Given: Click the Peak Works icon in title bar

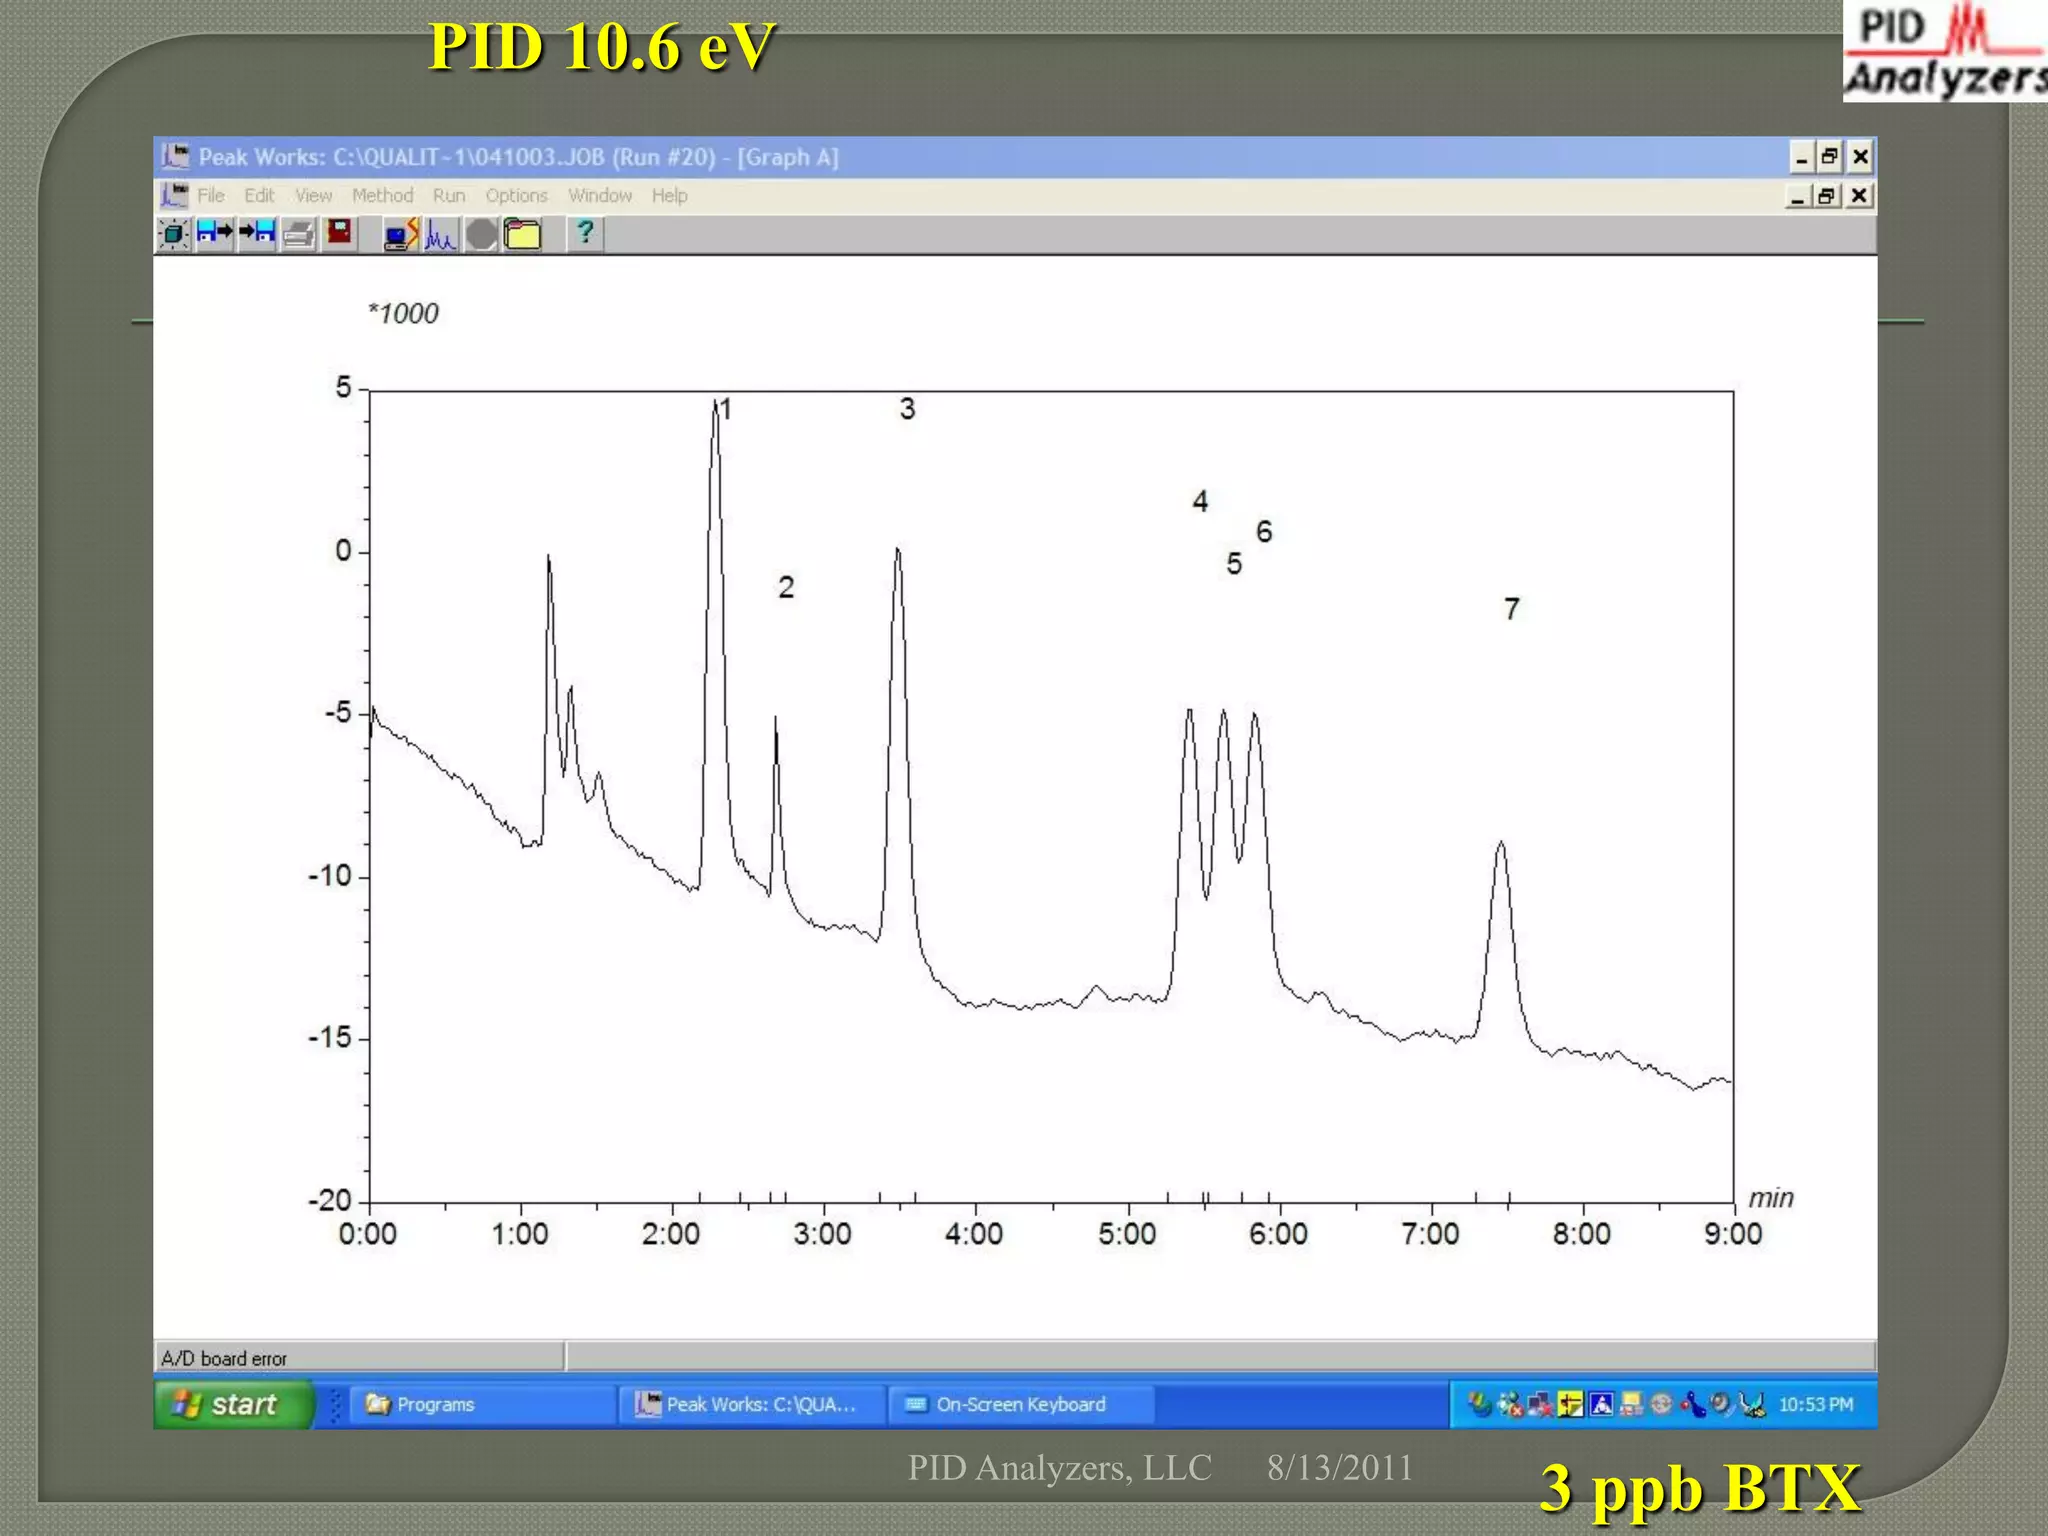Looking at the screenshot, I should point(177,156).
